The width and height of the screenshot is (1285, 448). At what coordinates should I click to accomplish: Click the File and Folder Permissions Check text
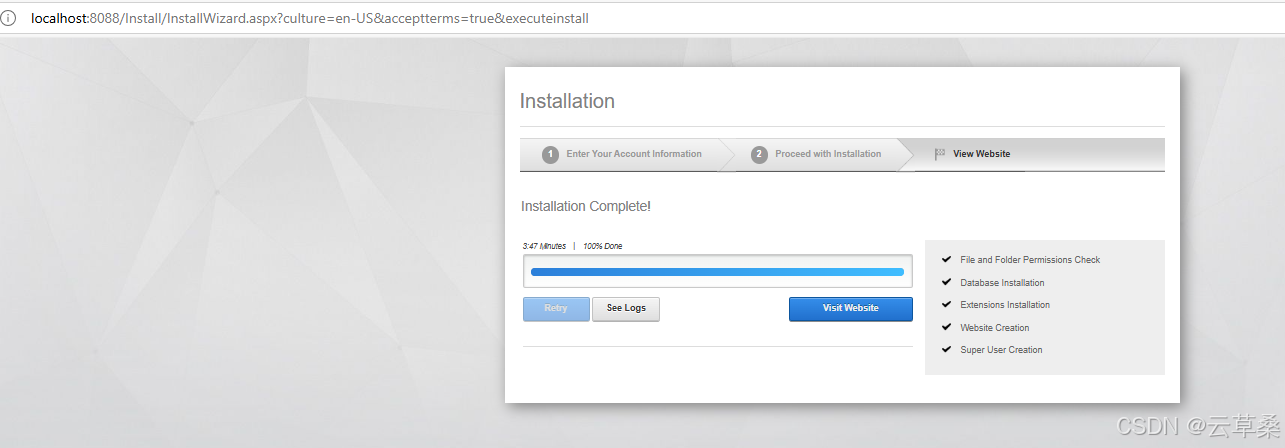[1030, 260]
